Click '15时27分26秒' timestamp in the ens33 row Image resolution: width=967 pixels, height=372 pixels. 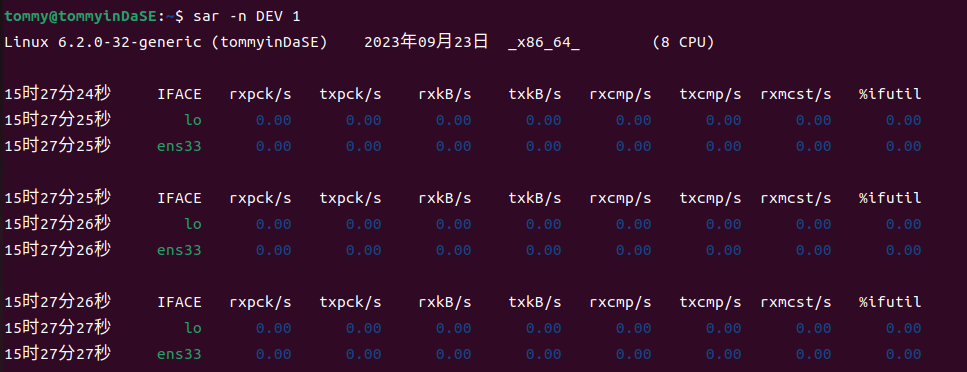[x=57, y=249]
